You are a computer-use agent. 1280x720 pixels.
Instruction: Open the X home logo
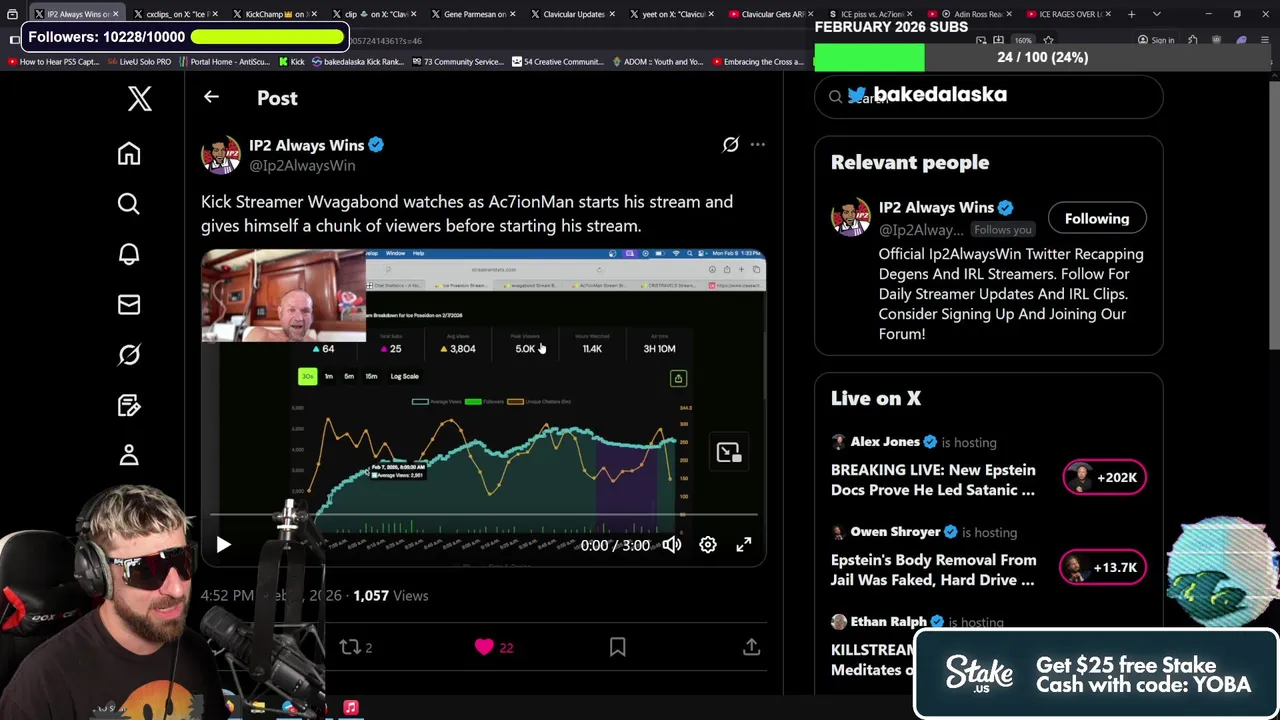pos(139,98)
